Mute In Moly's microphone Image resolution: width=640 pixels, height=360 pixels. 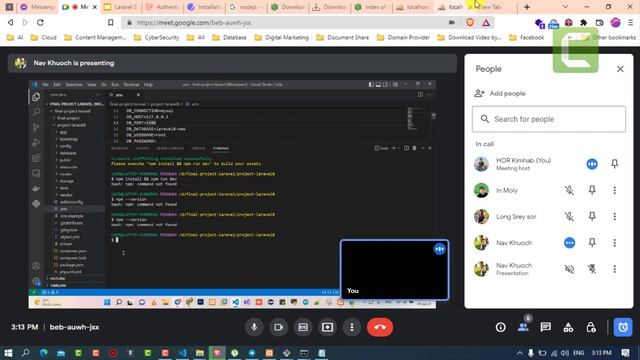coord(569,190)
